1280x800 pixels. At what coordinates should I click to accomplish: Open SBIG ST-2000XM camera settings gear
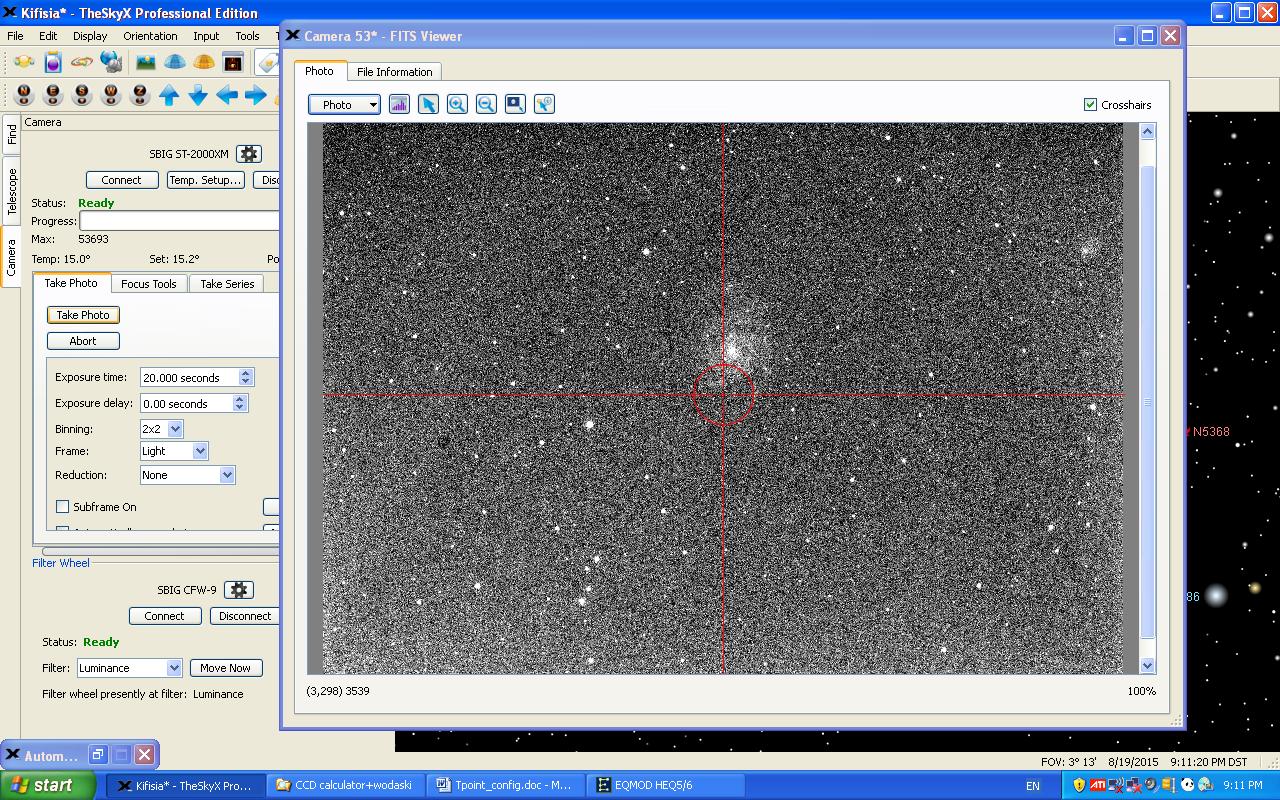coord(249,154)
